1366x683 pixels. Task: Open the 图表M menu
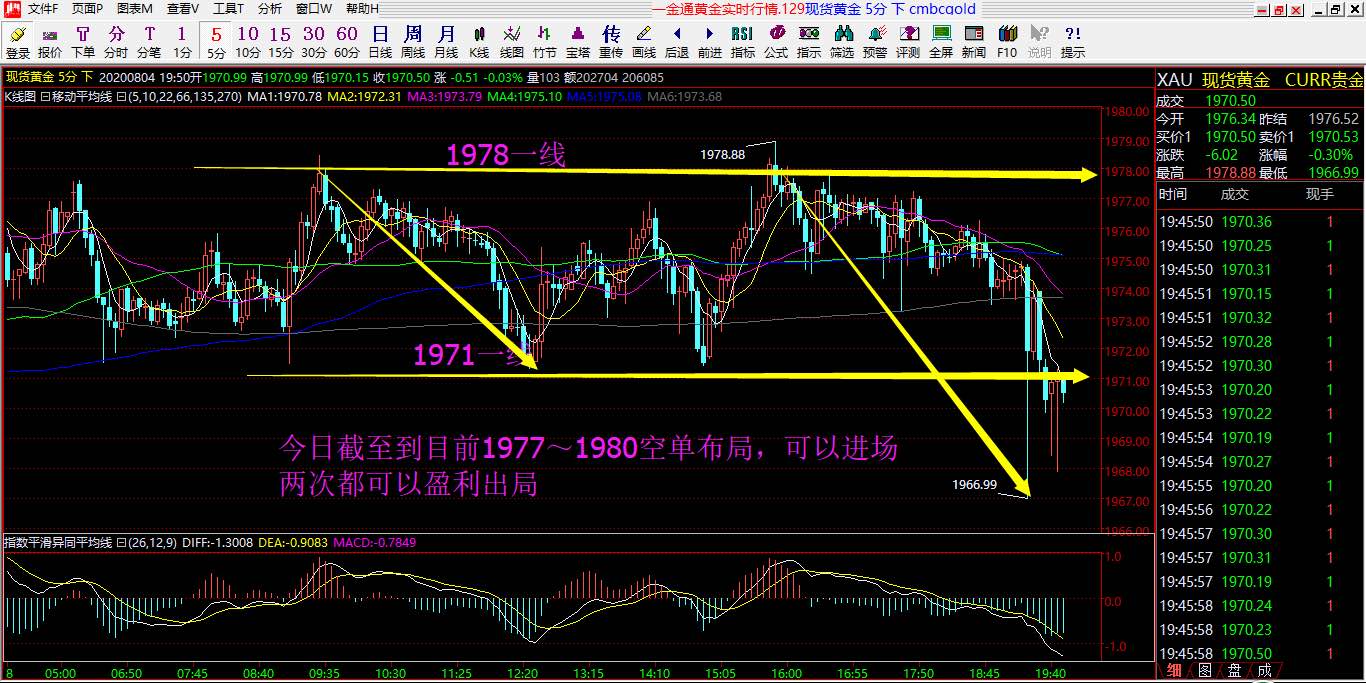pyautogui.click(x=135, y=9)
